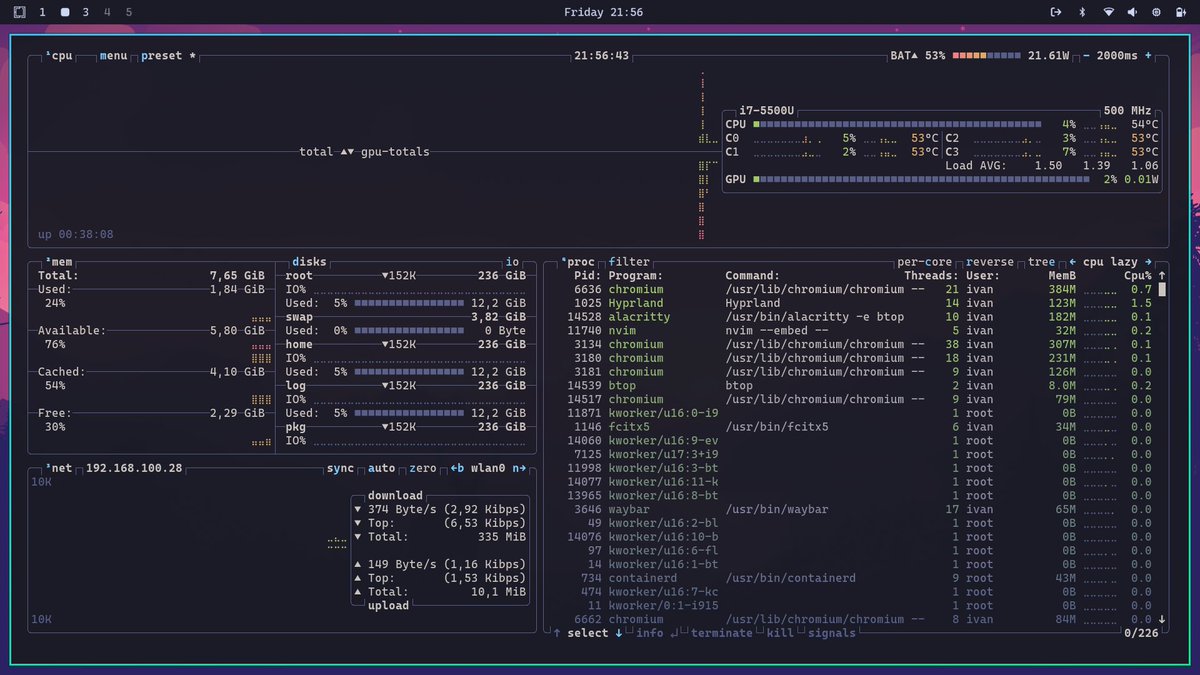The image size is (1200, 675).
Task: Open the btop menu
Action: pos(114,56)
